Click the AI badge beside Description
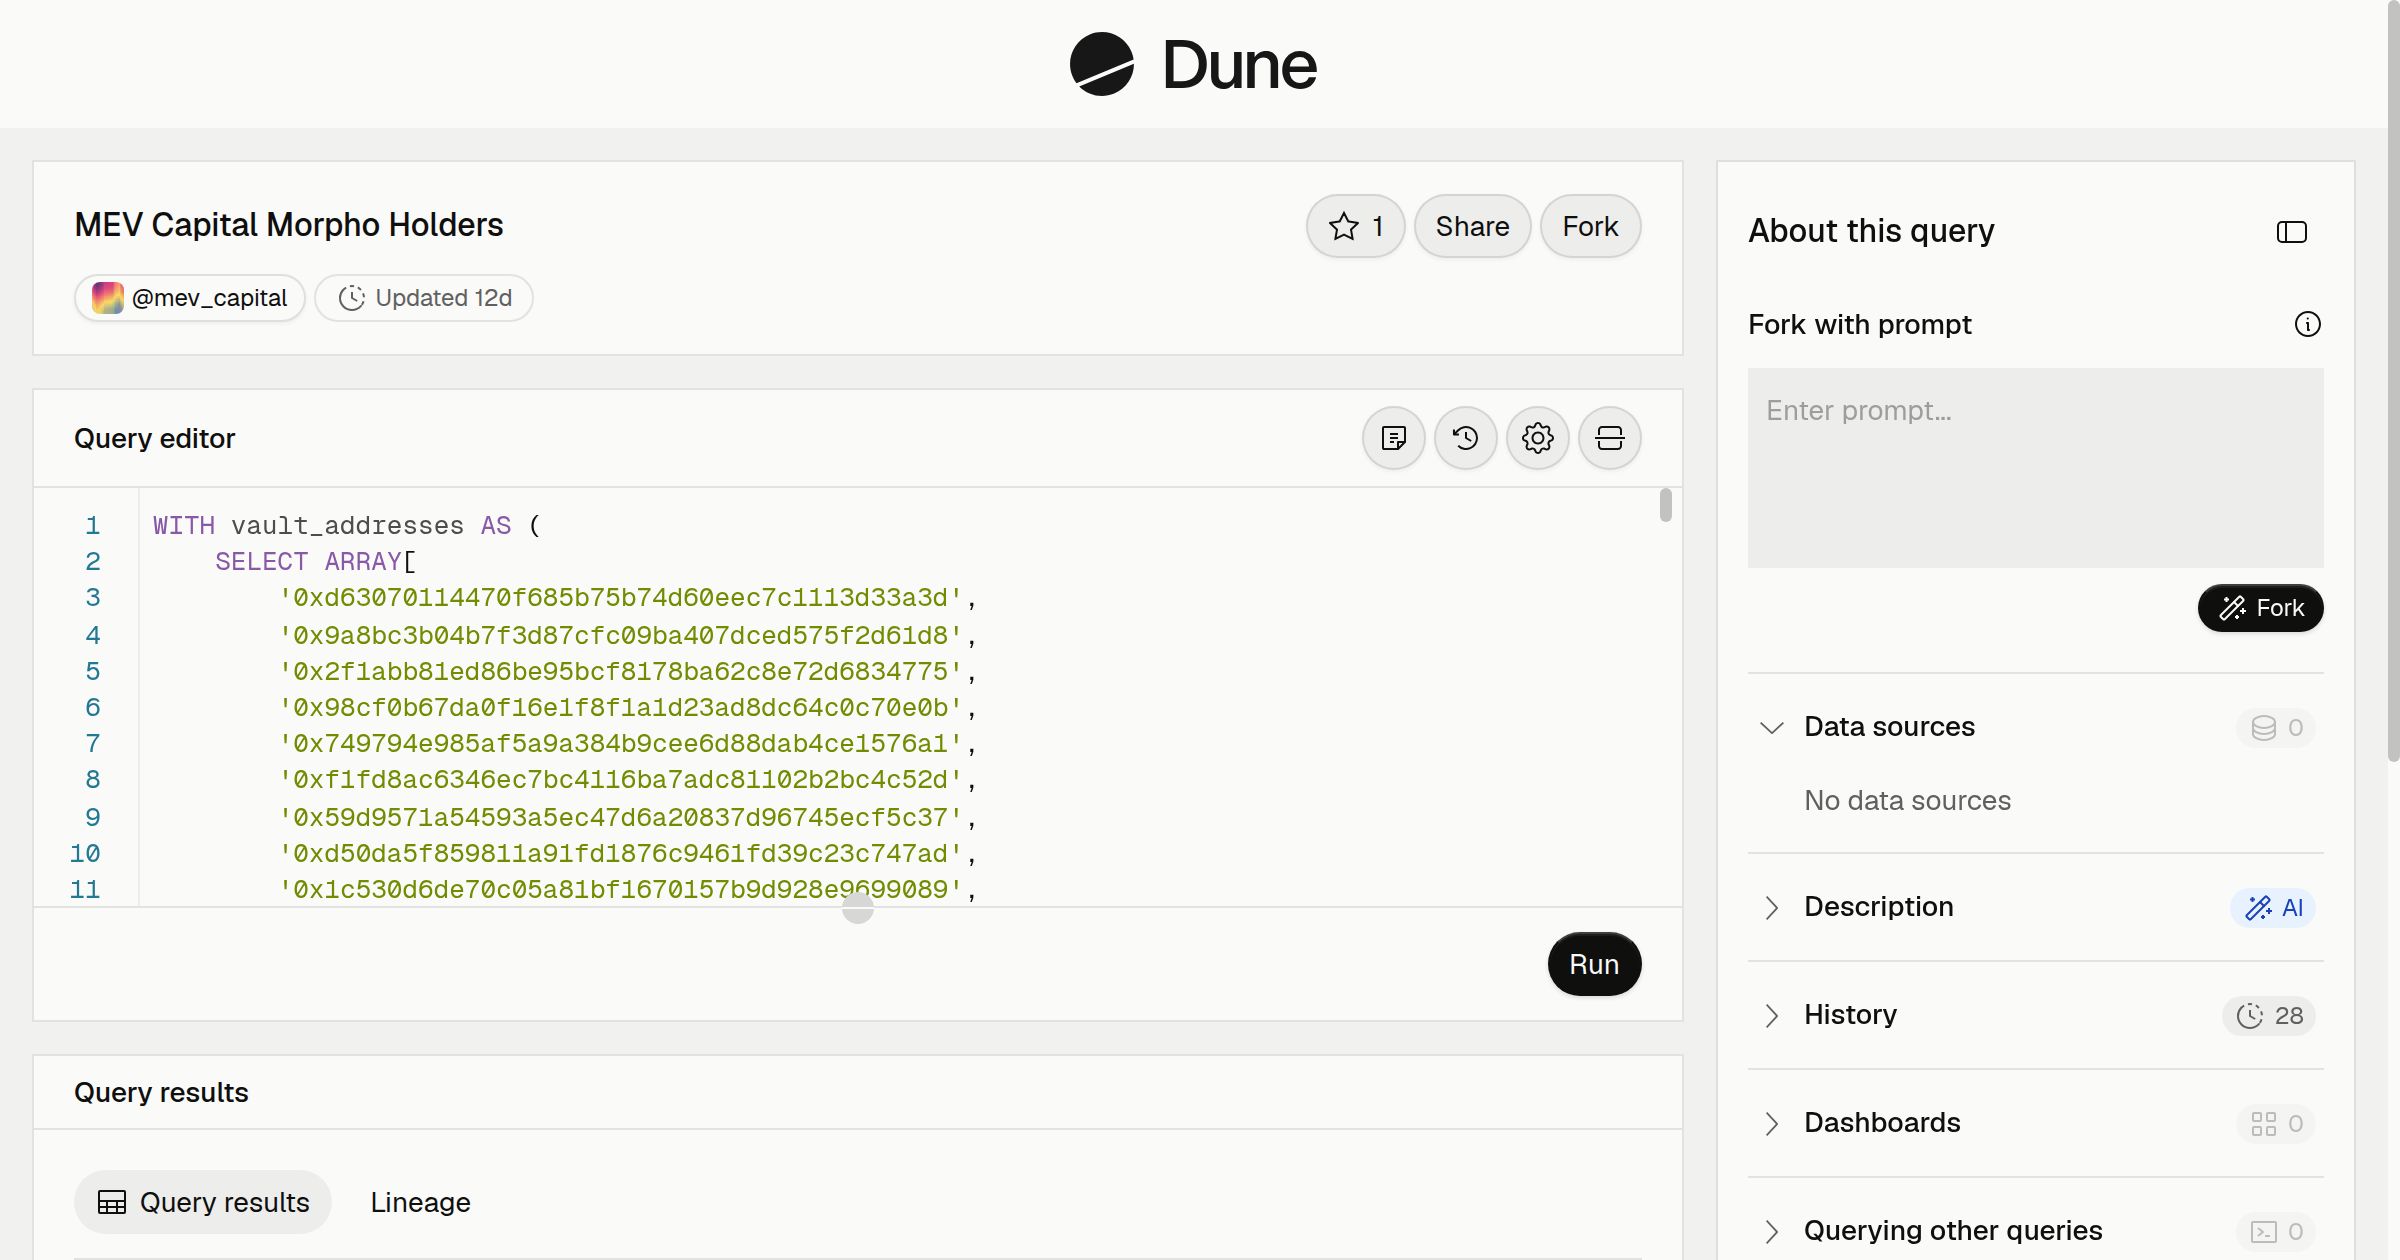Image resolution: width=2400 pixels, height=1260 pixels. tap(2273, 907)
